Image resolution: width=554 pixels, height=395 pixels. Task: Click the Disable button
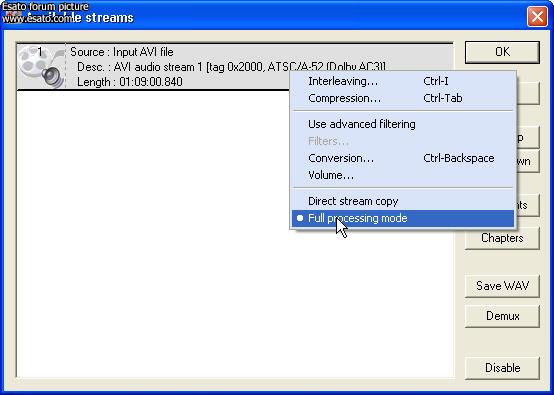pyautogui.click(x=502, y=368)
